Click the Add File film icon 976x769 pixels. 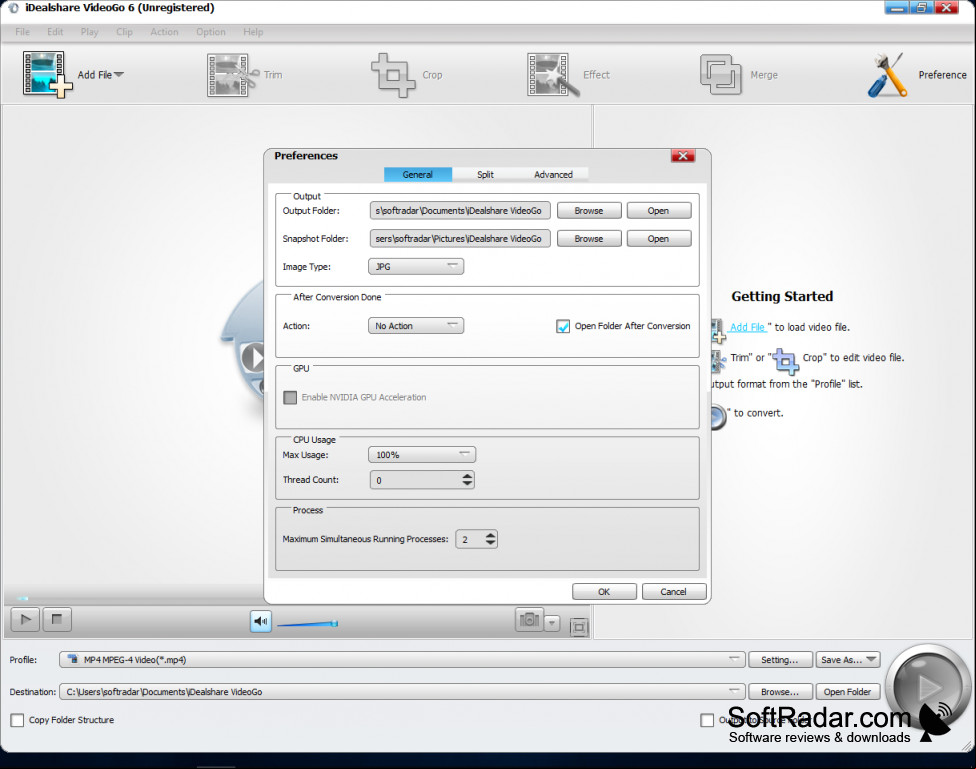(47, 75)
